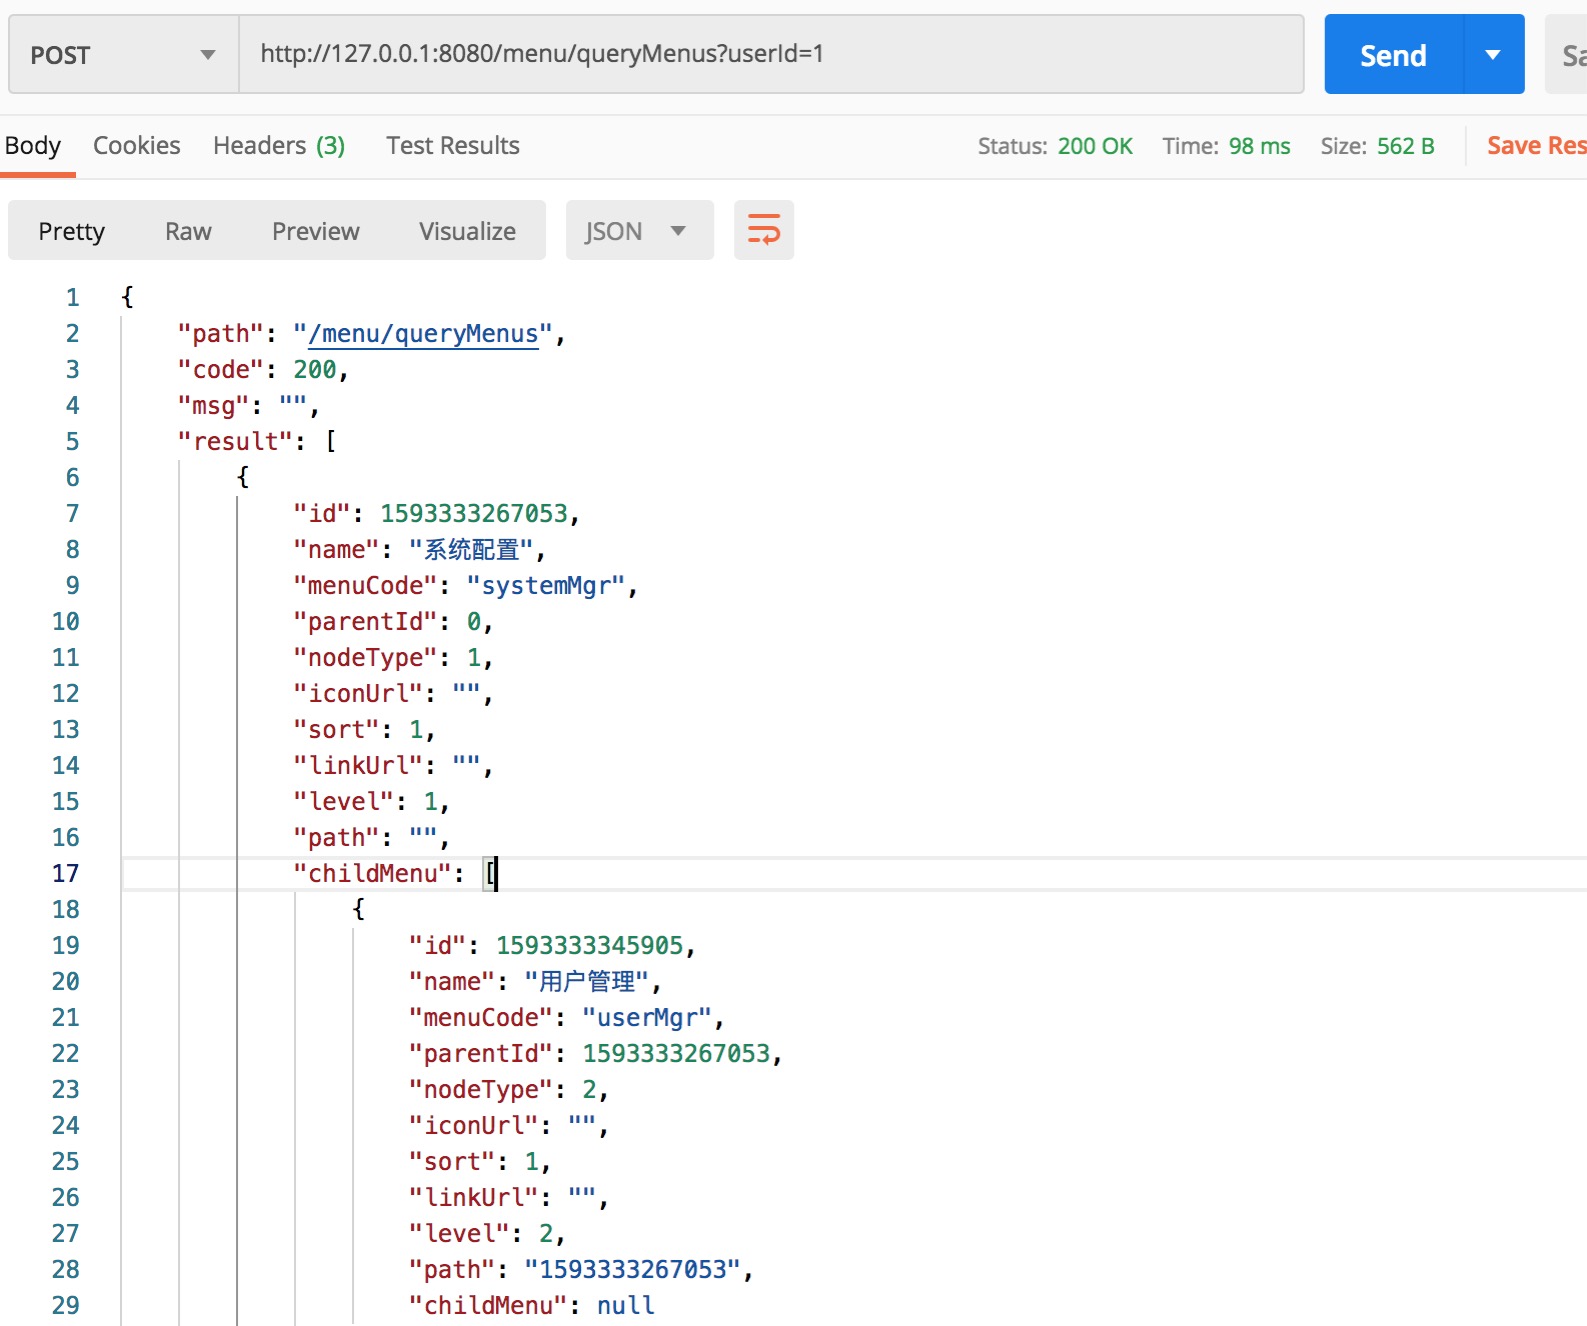Click line number 17 in gutter
The height and width of the screenshot is (1326, 1587).
point(65,874)
